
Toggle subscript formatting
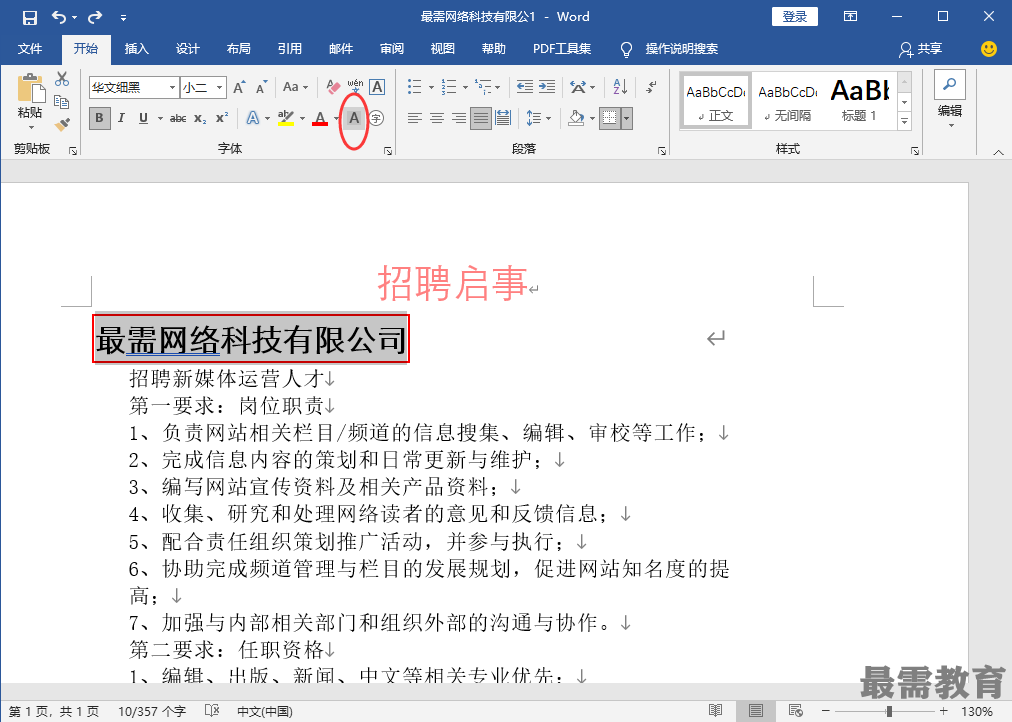tap(200, 118)
